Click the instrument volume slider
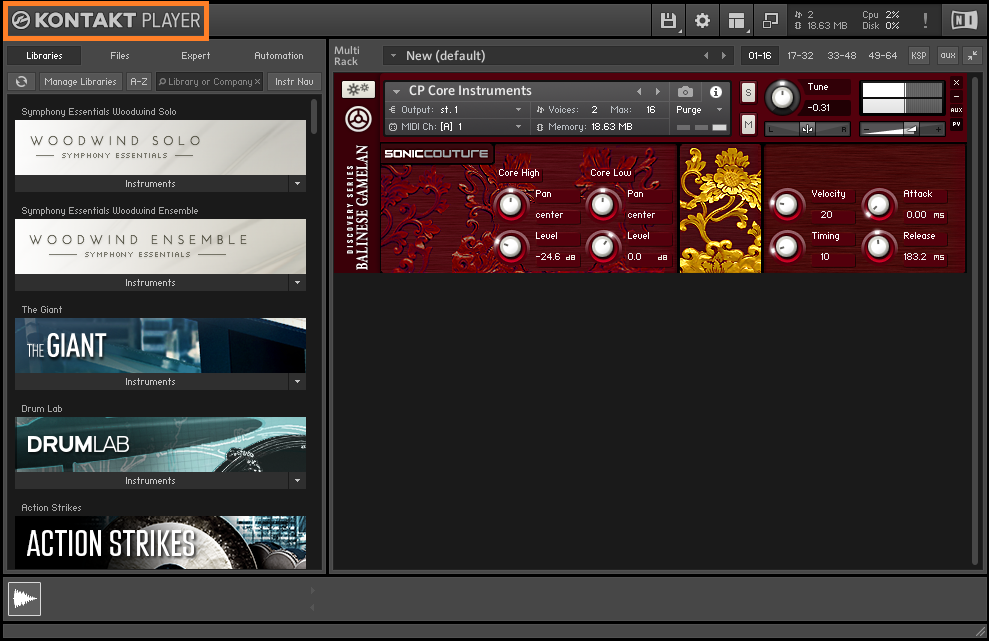Screen dimensions: 989x641 pyautogui.click(x=901, y=129)
